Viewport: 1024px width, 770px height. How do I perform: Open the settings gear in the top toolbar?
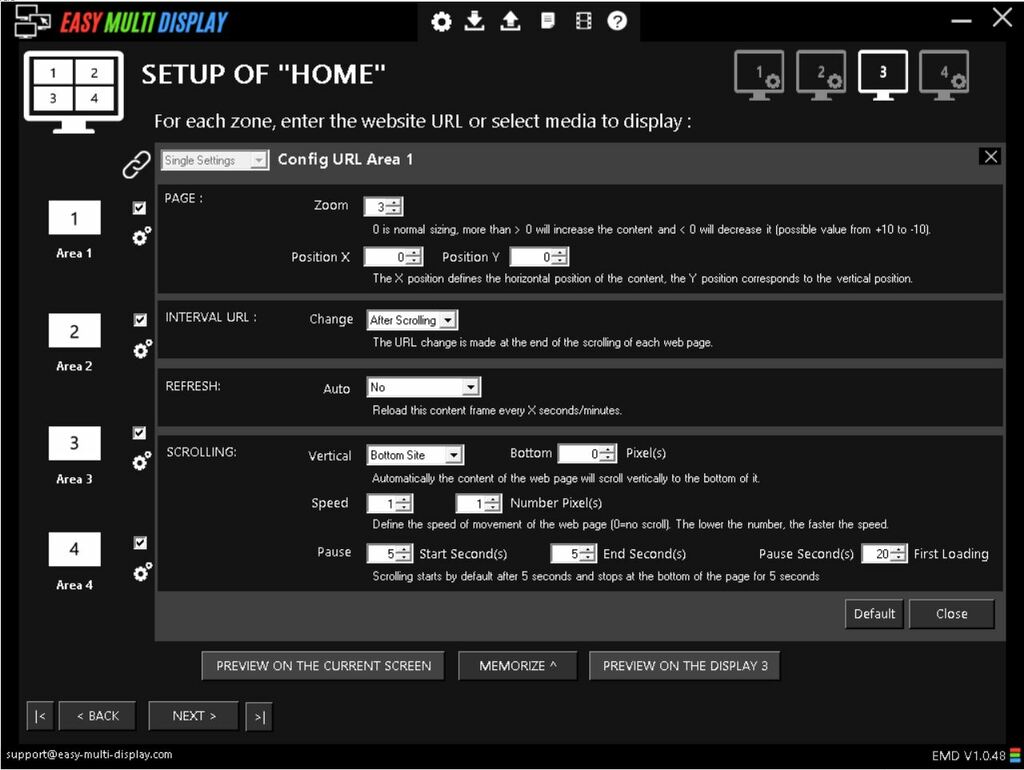pos(441,20)
